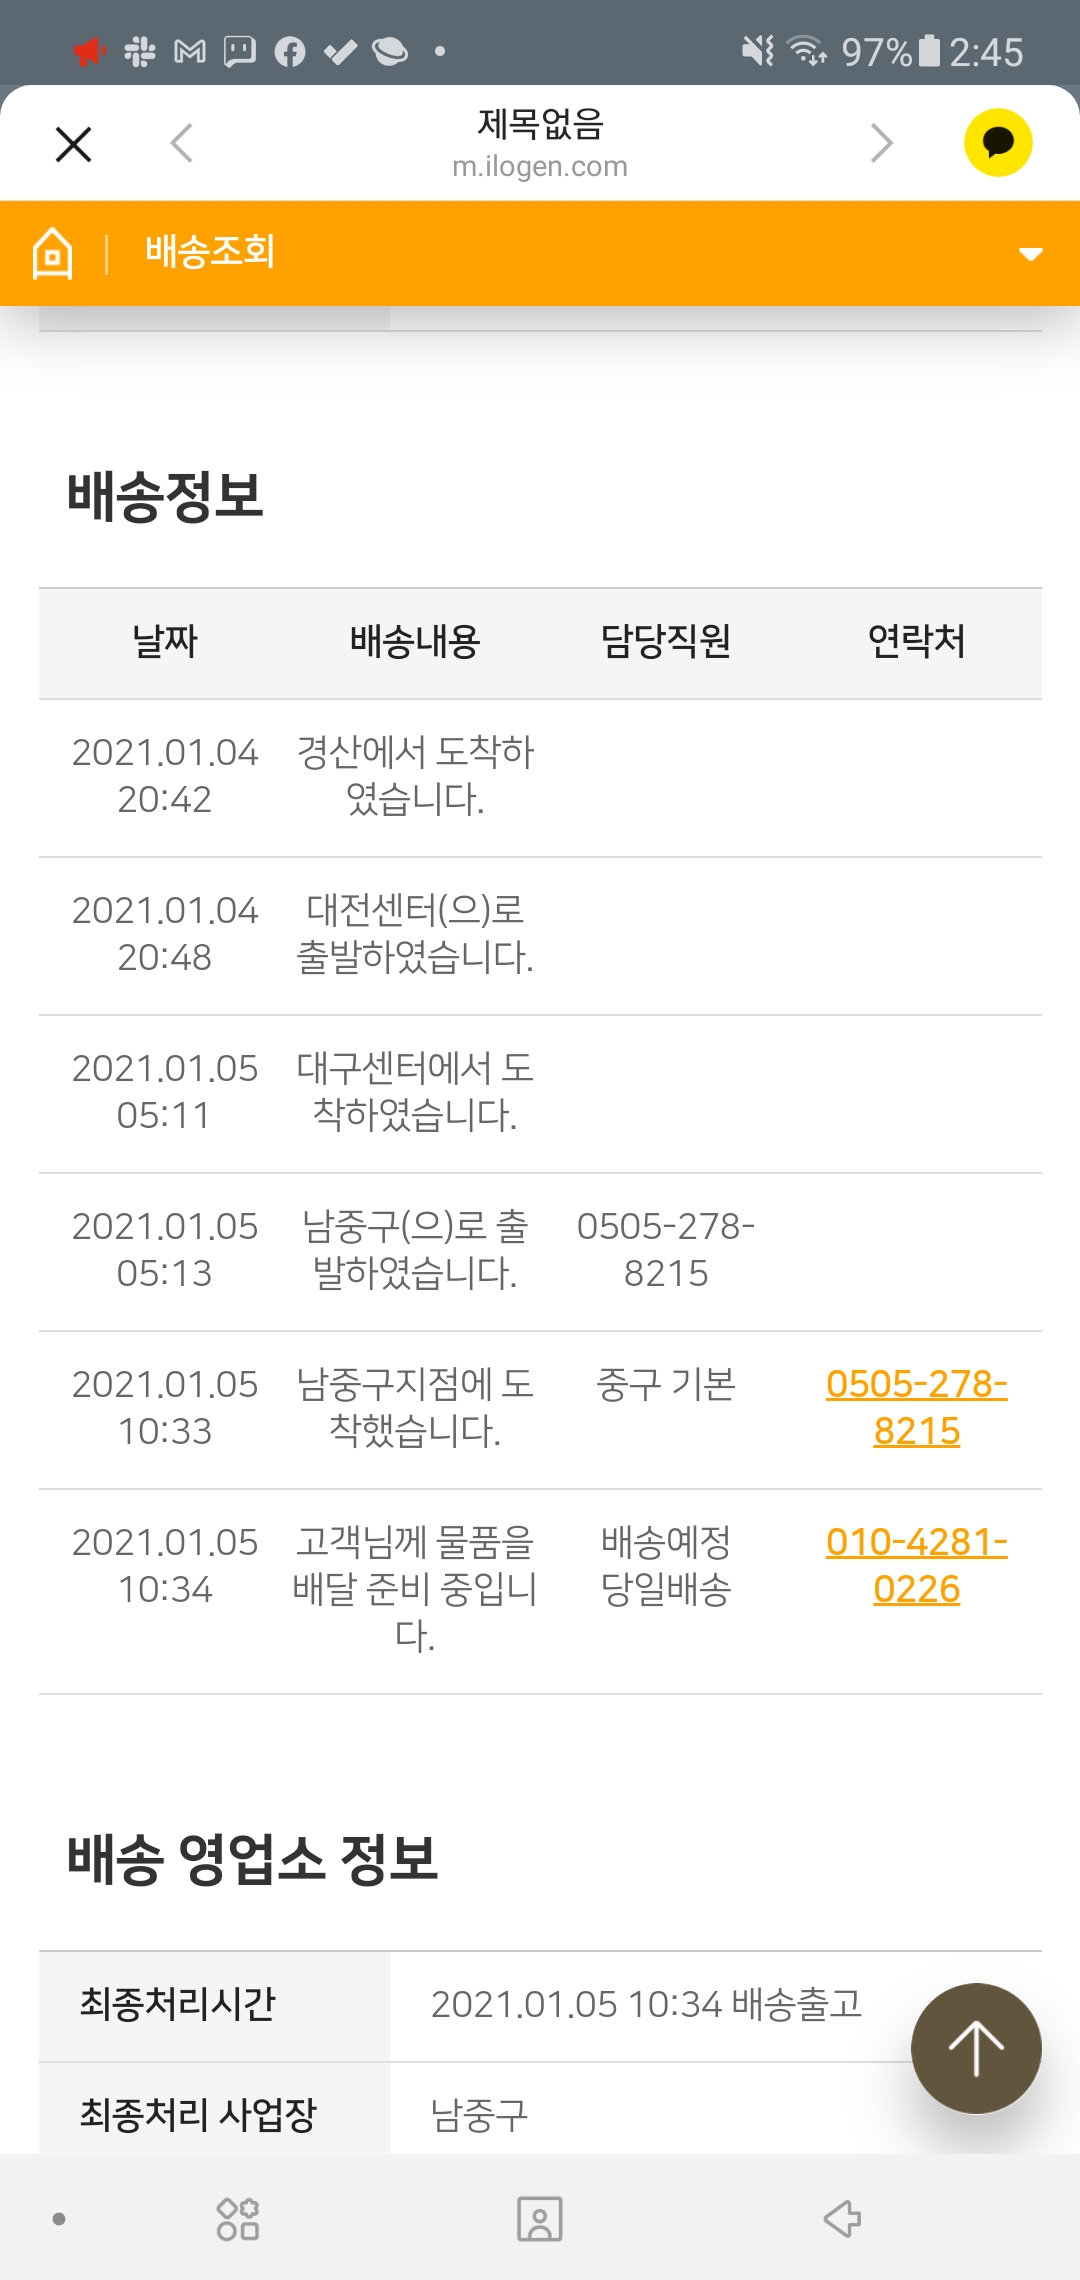Image resolution: width=1080 pixels, height=2280 pixels.
Task: Open the apps grid icon in bottom bar
Action: click(238, 2219)
